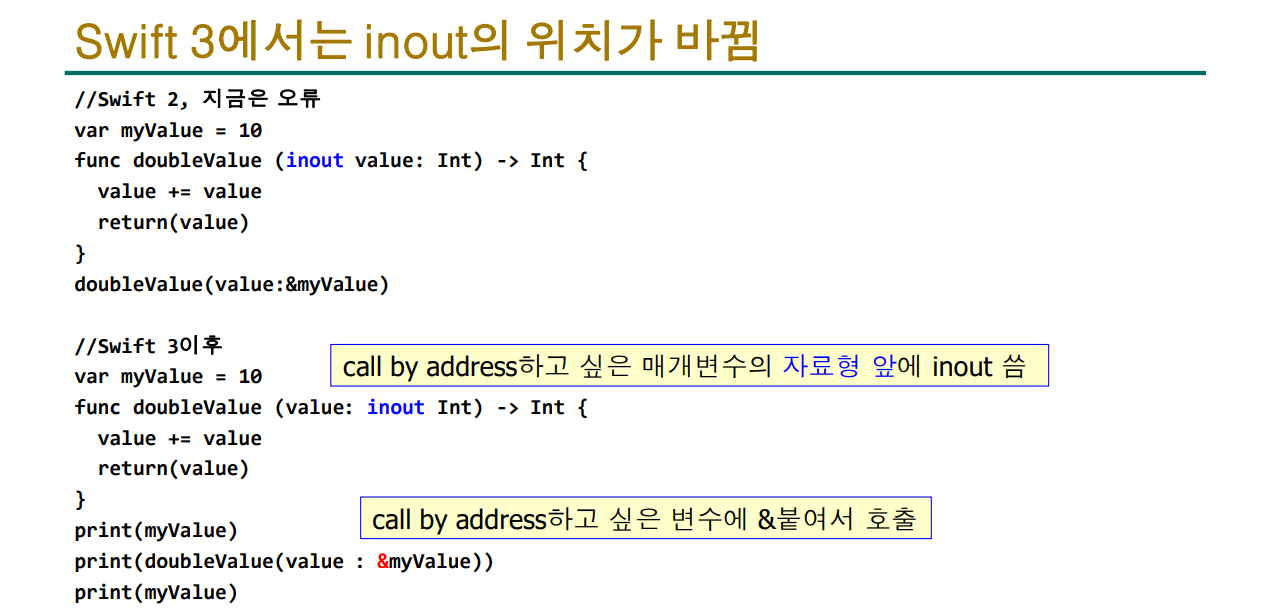1263x608 pixels.
Task: Click the 'var myValue = 10' line below '//Swift 3이후'
Action: click(168, 377)
